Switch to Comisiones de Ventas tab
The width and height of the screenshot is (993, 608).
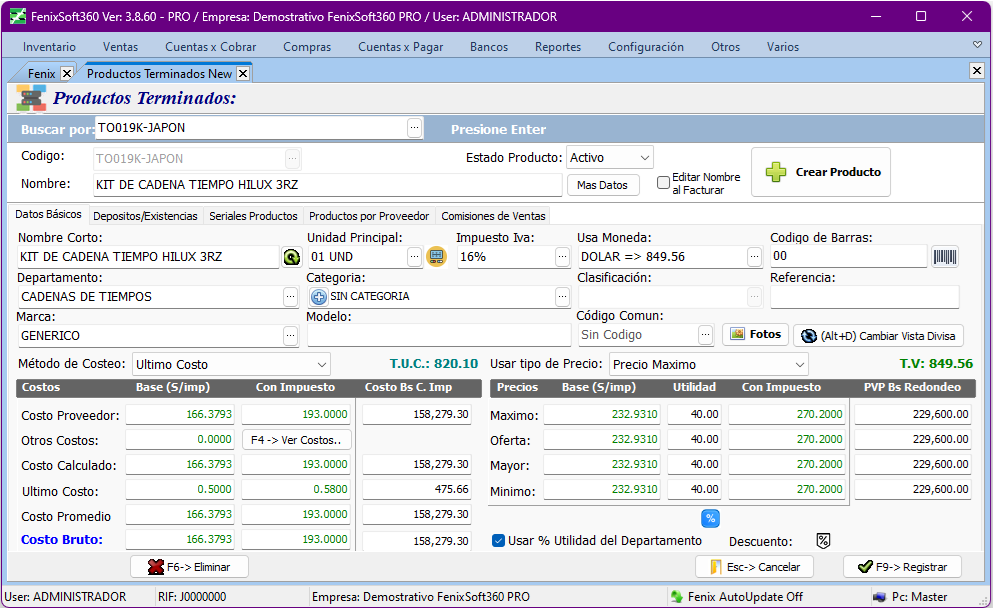tap(493, 216)
